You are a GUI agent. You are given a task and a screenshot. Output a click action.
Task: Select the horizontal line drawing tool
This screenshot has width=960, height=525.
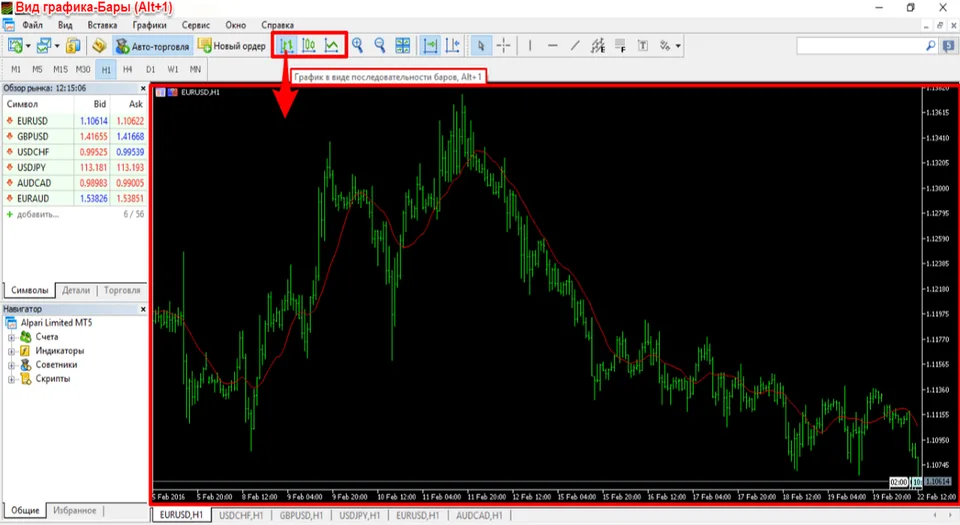(553, 45)
